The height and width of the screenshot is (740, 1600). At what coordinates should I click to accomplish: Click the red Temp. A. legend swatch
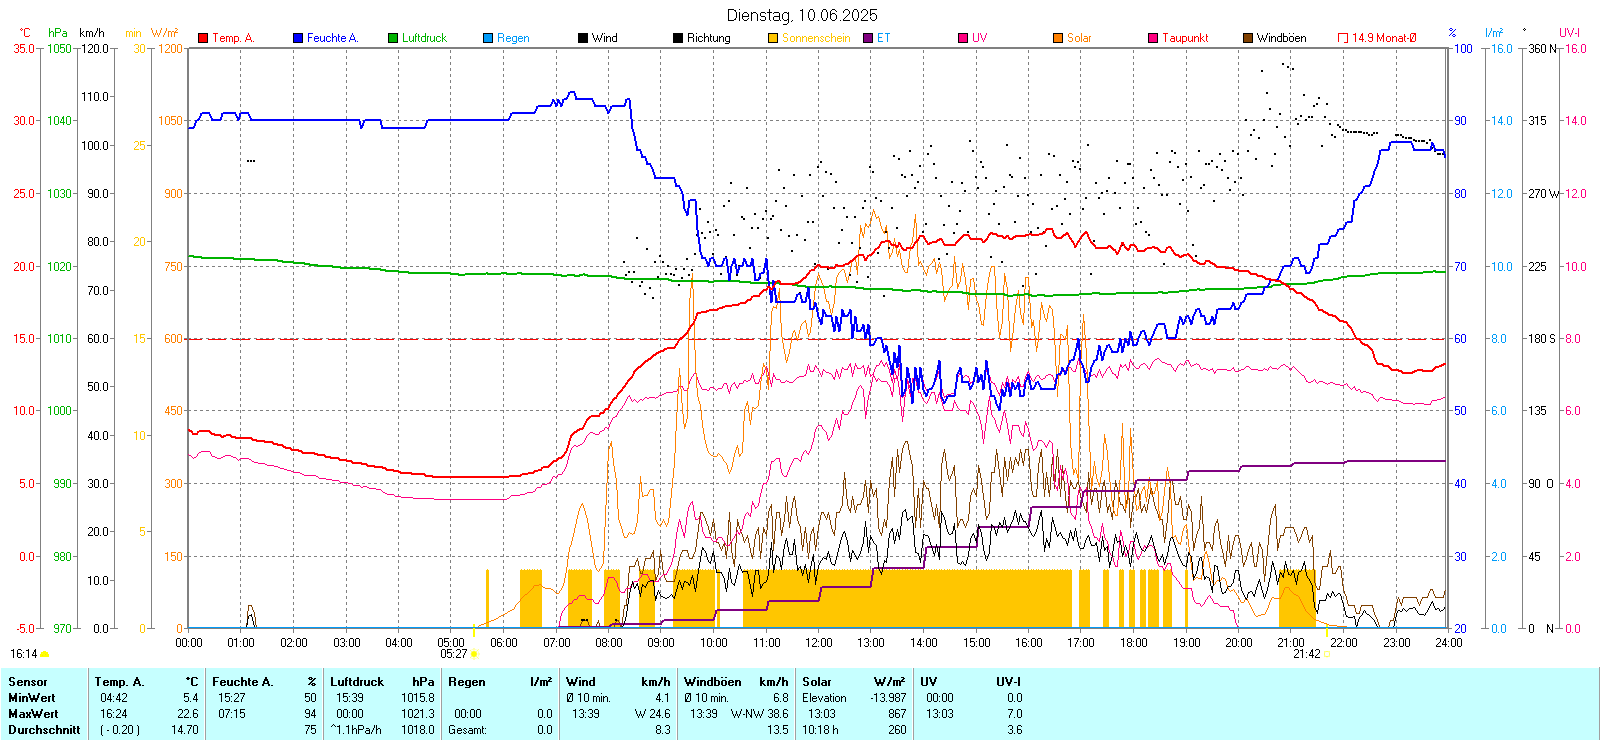203,38
